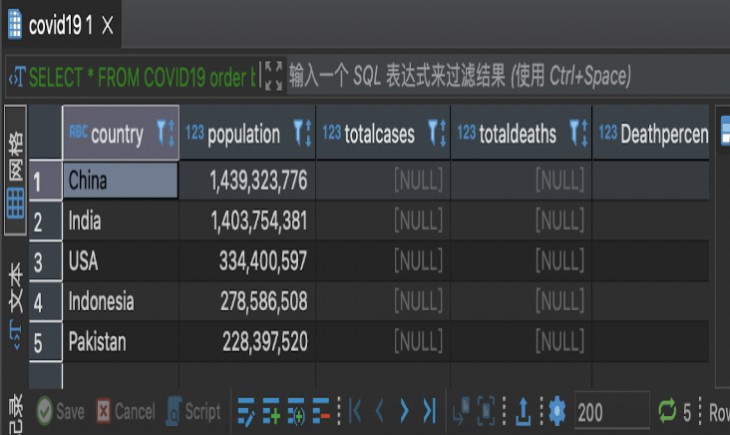
Task: Focus the SQL filter expression input field
Action: point(507,76)
